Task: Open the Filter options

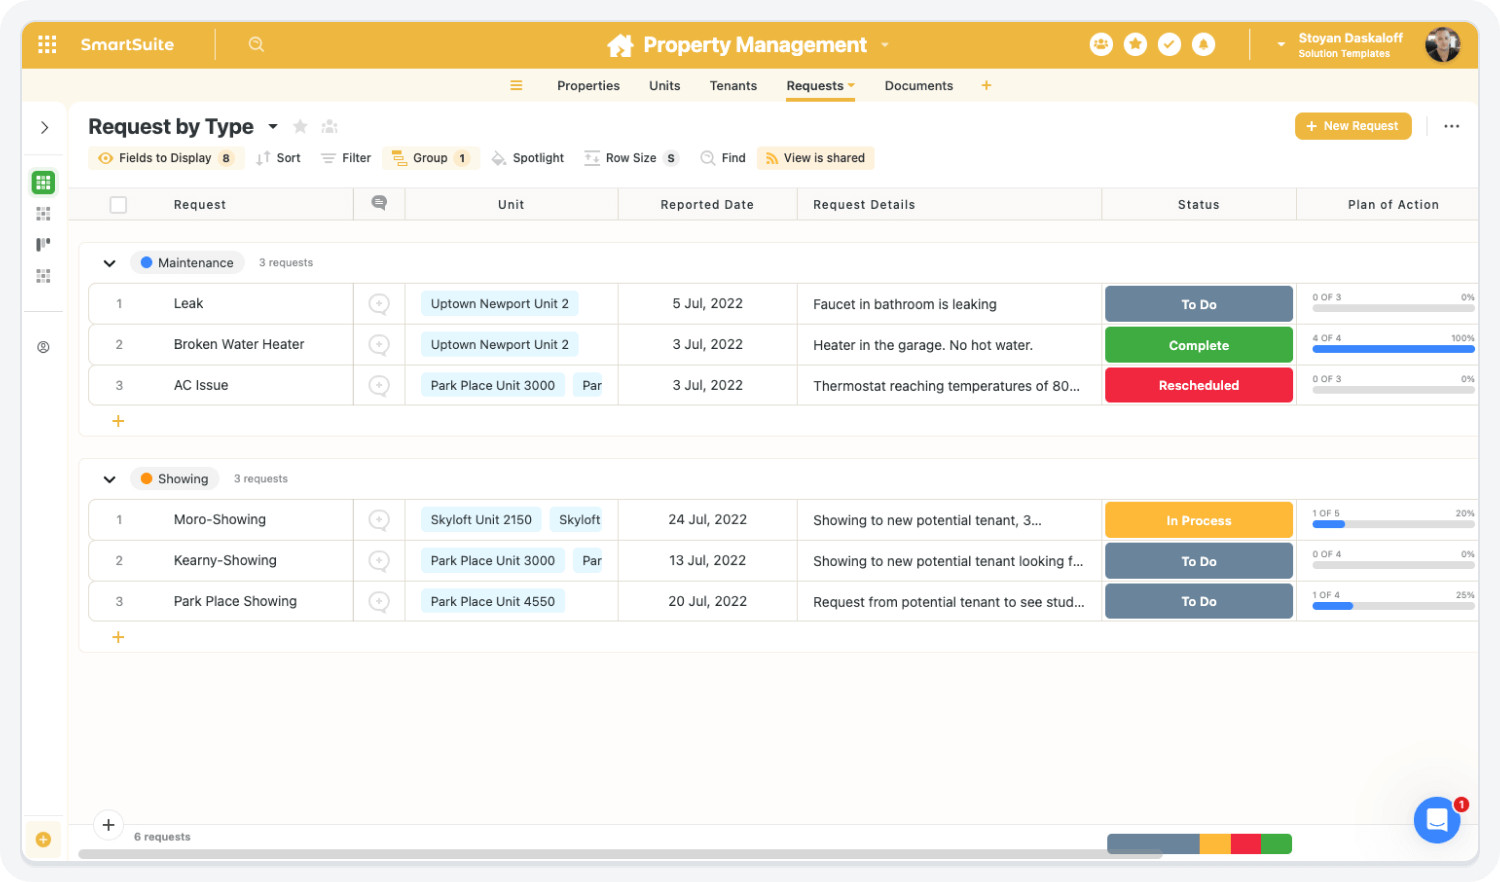Action: coord(346,158)
